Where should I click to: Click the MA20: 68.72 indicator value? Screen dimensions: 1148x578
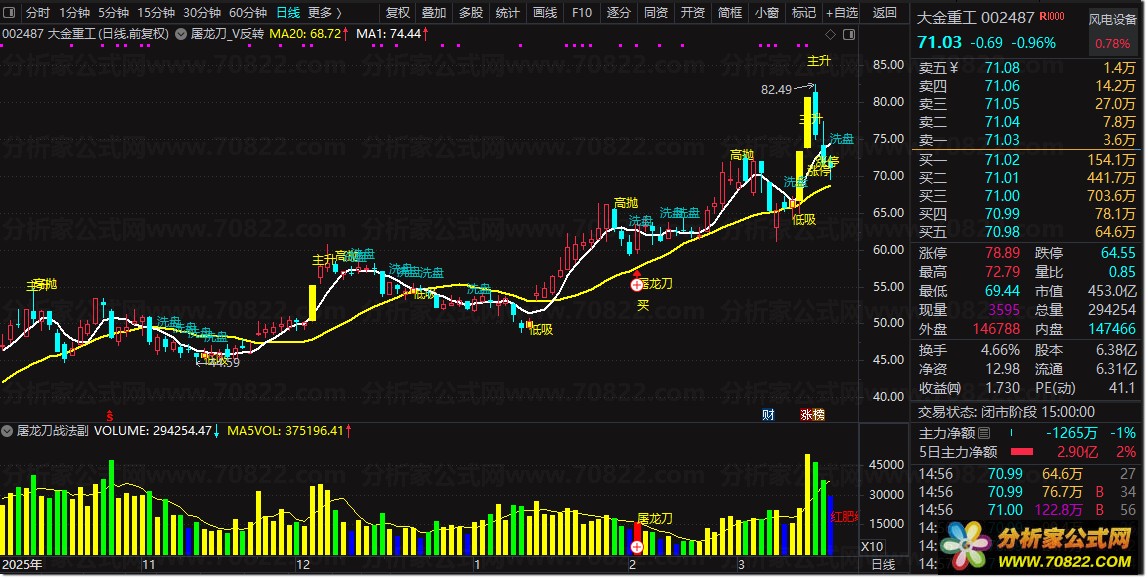(305, 34)
